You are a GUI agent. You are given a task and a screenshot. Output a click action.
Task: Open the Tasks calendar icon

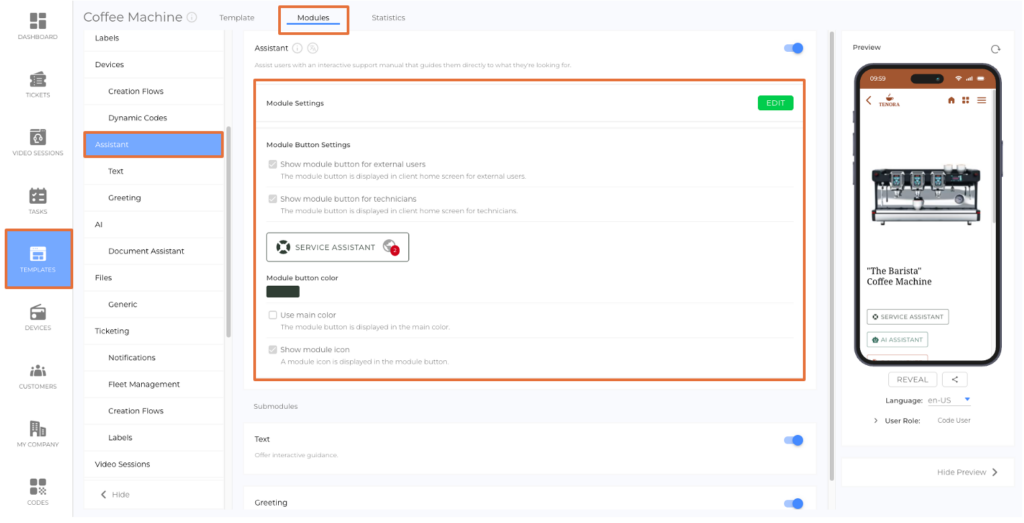[37, 196]
